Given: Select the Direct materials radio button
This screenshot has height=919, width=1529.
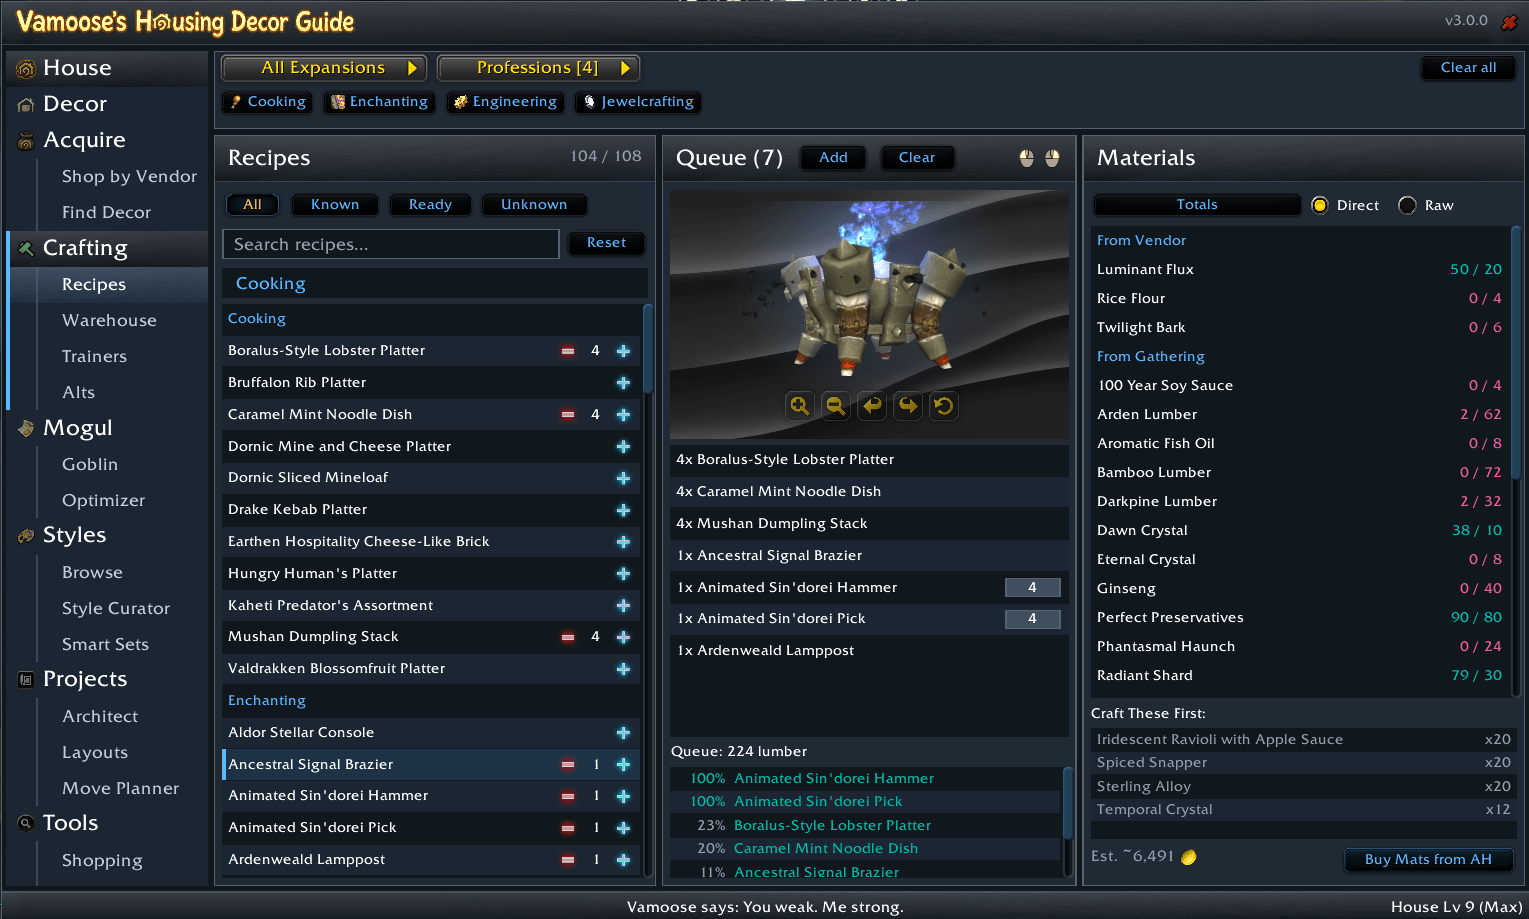Looking at the screenshot, I should point(1320,205).
